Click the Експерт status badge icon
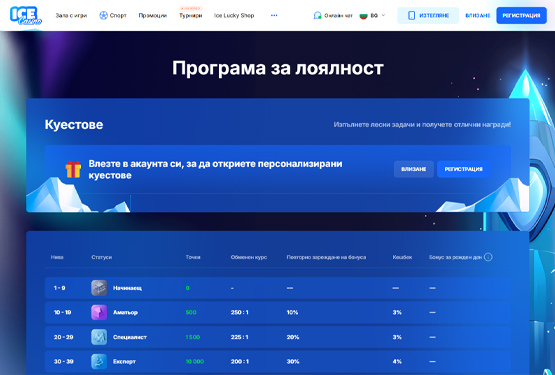The width and height of the screenshot is (555, 375). pyautogui.click(x=99, y=361)
